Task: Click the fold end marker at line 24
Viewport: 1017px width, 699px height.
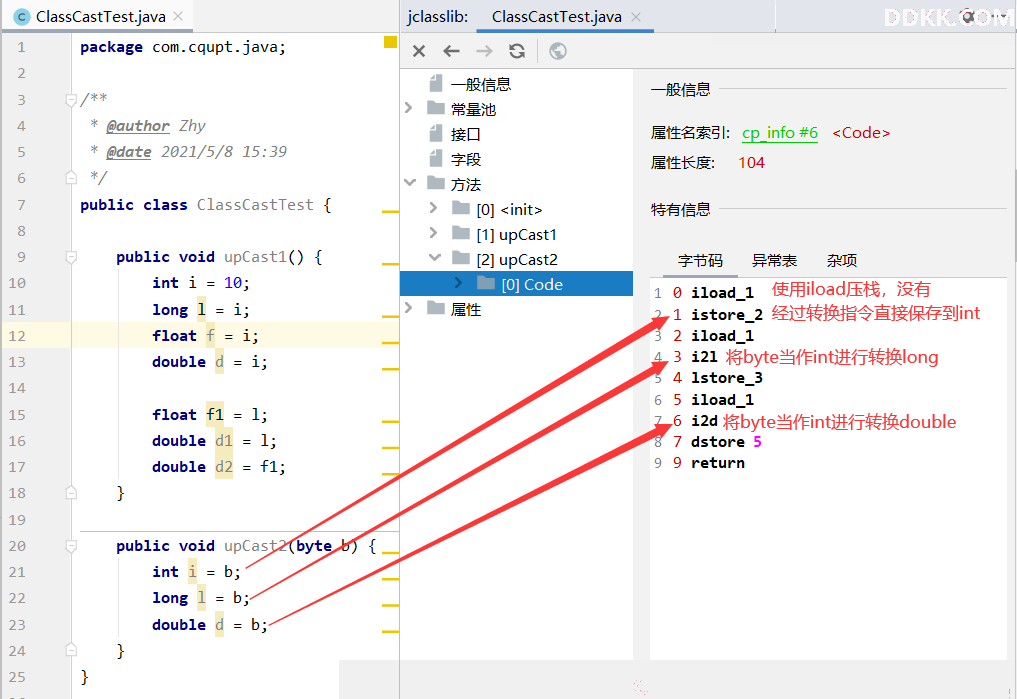Action: 71,650
